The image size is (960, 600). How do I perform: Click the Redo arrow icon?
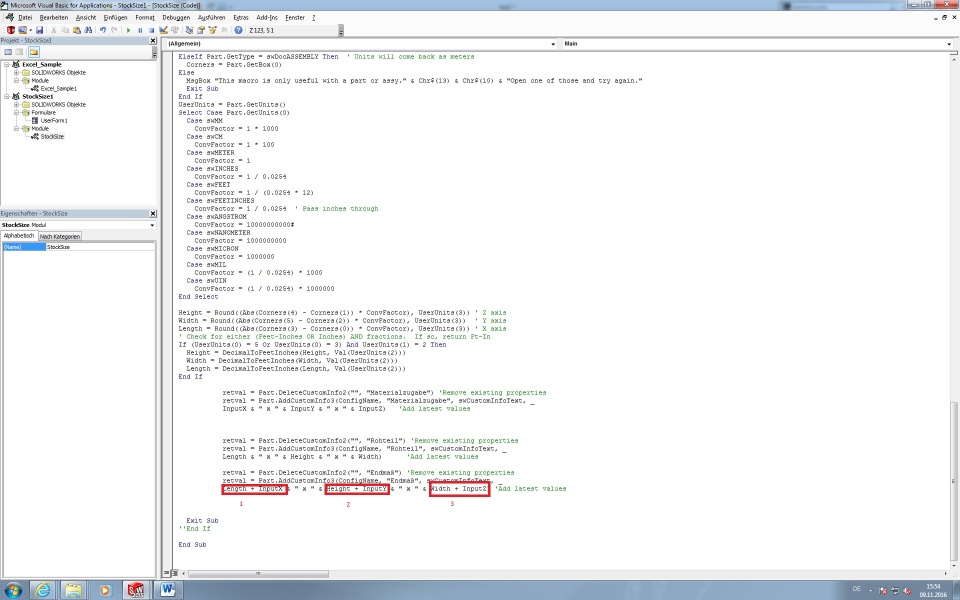(x=114, y=30)
